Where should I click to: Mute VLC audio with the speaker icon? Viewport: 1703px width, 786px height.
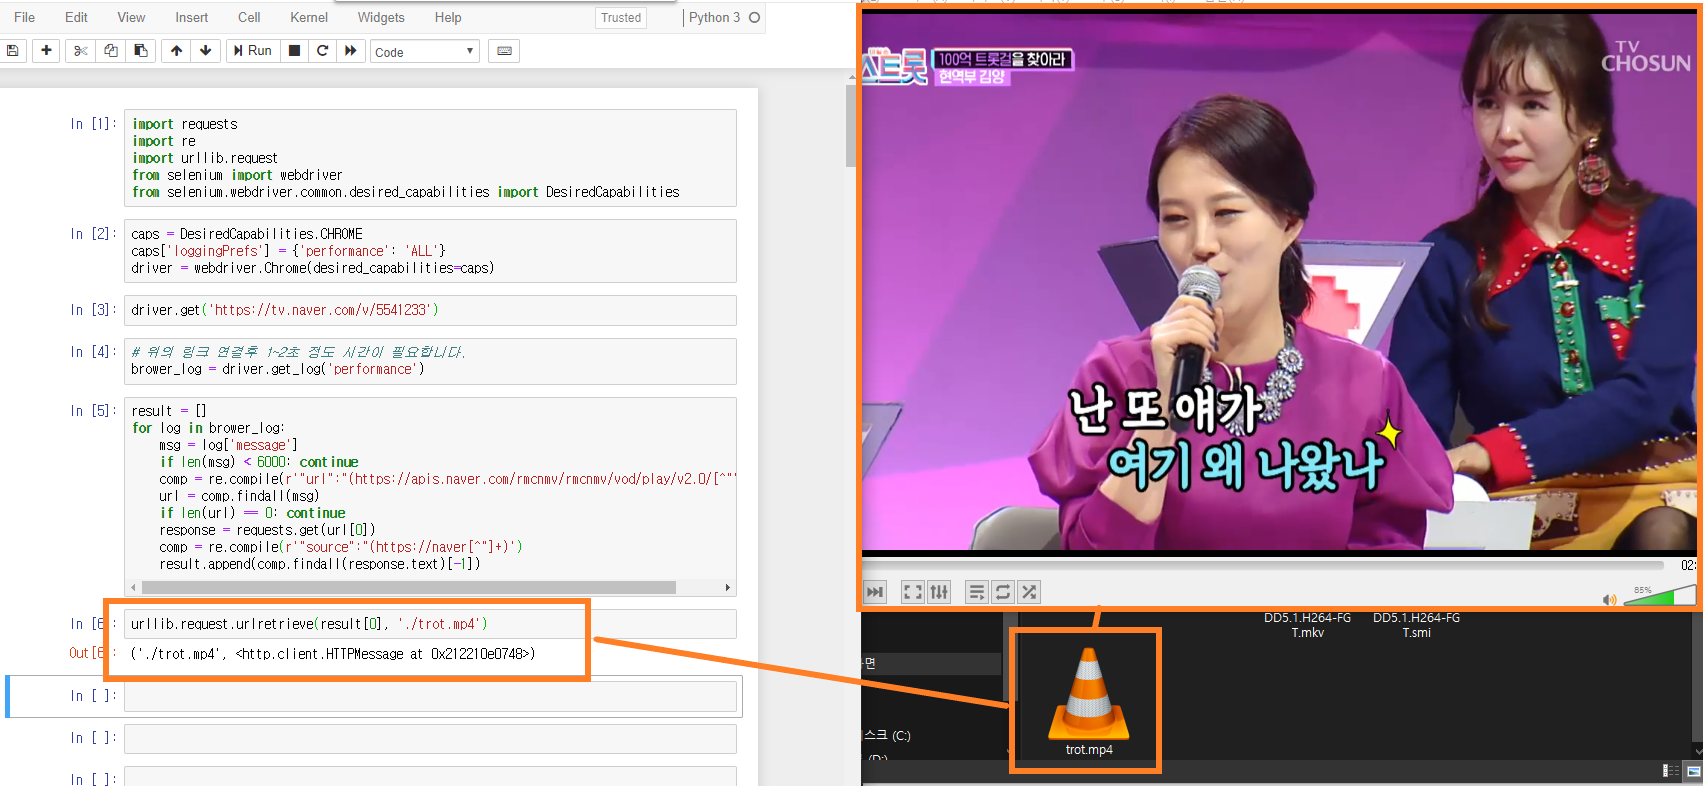pyautogui.click(x=1609, y=599)
